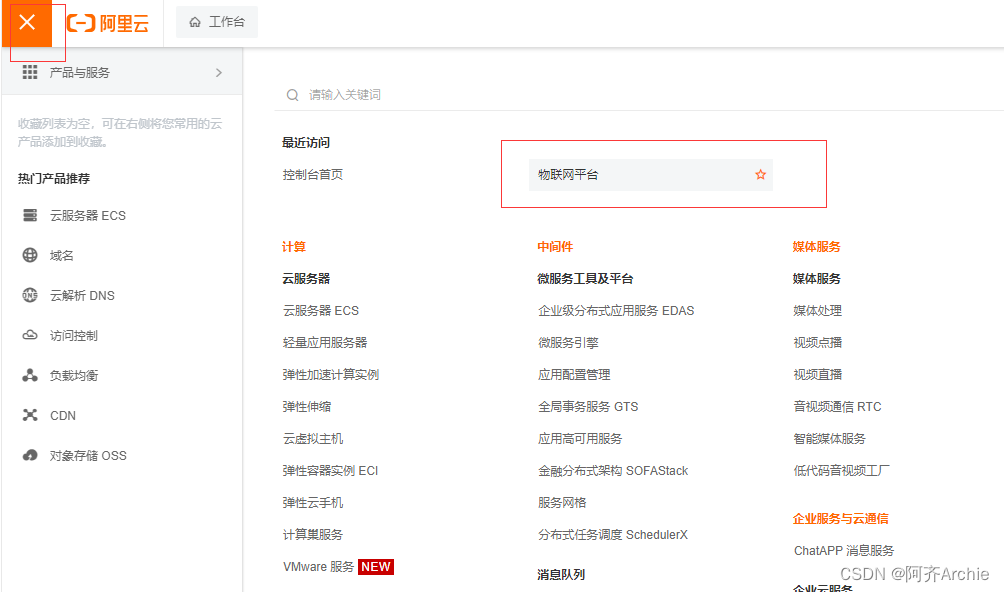1004x592 pixels.
Task: Open 弹性云手机
Action: [312, 502]
